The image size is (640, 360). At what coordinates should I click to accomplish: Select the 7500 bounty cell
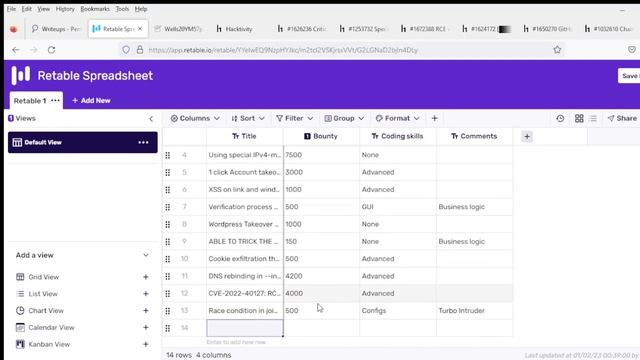[321, 155]
